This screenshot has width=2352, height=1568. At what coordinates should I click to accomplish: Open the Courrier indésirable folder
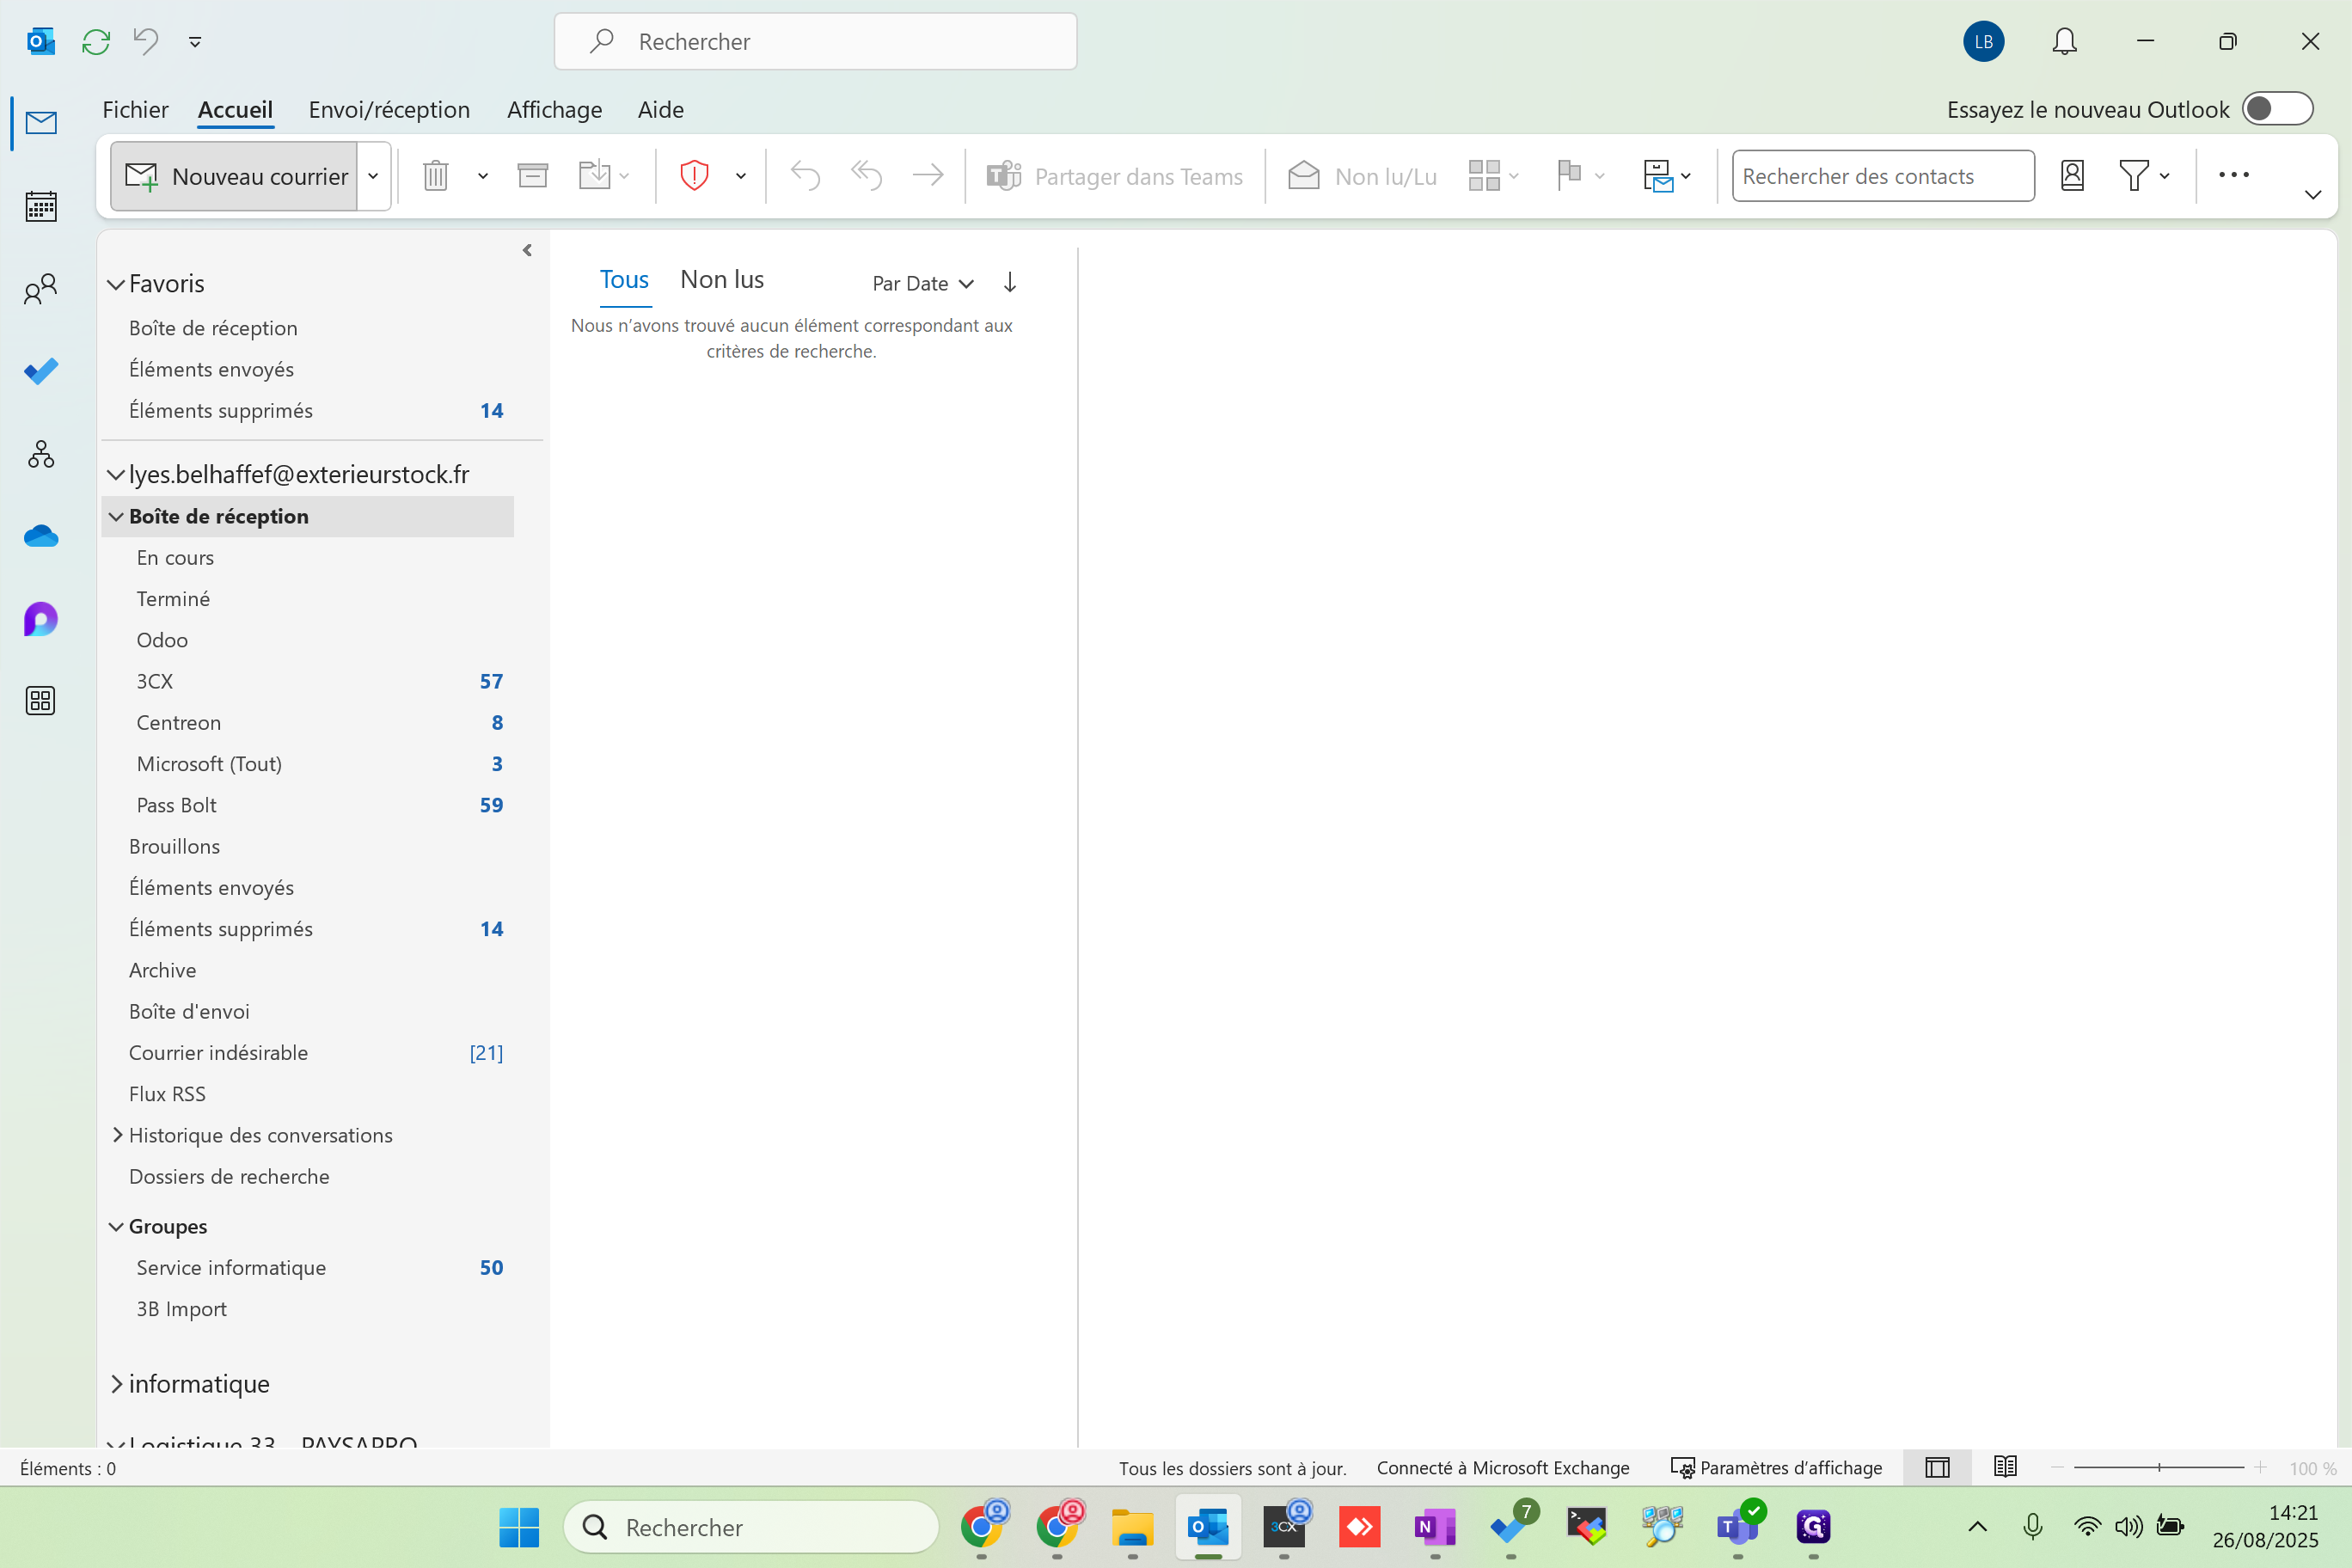click(x=308, y=1052)
